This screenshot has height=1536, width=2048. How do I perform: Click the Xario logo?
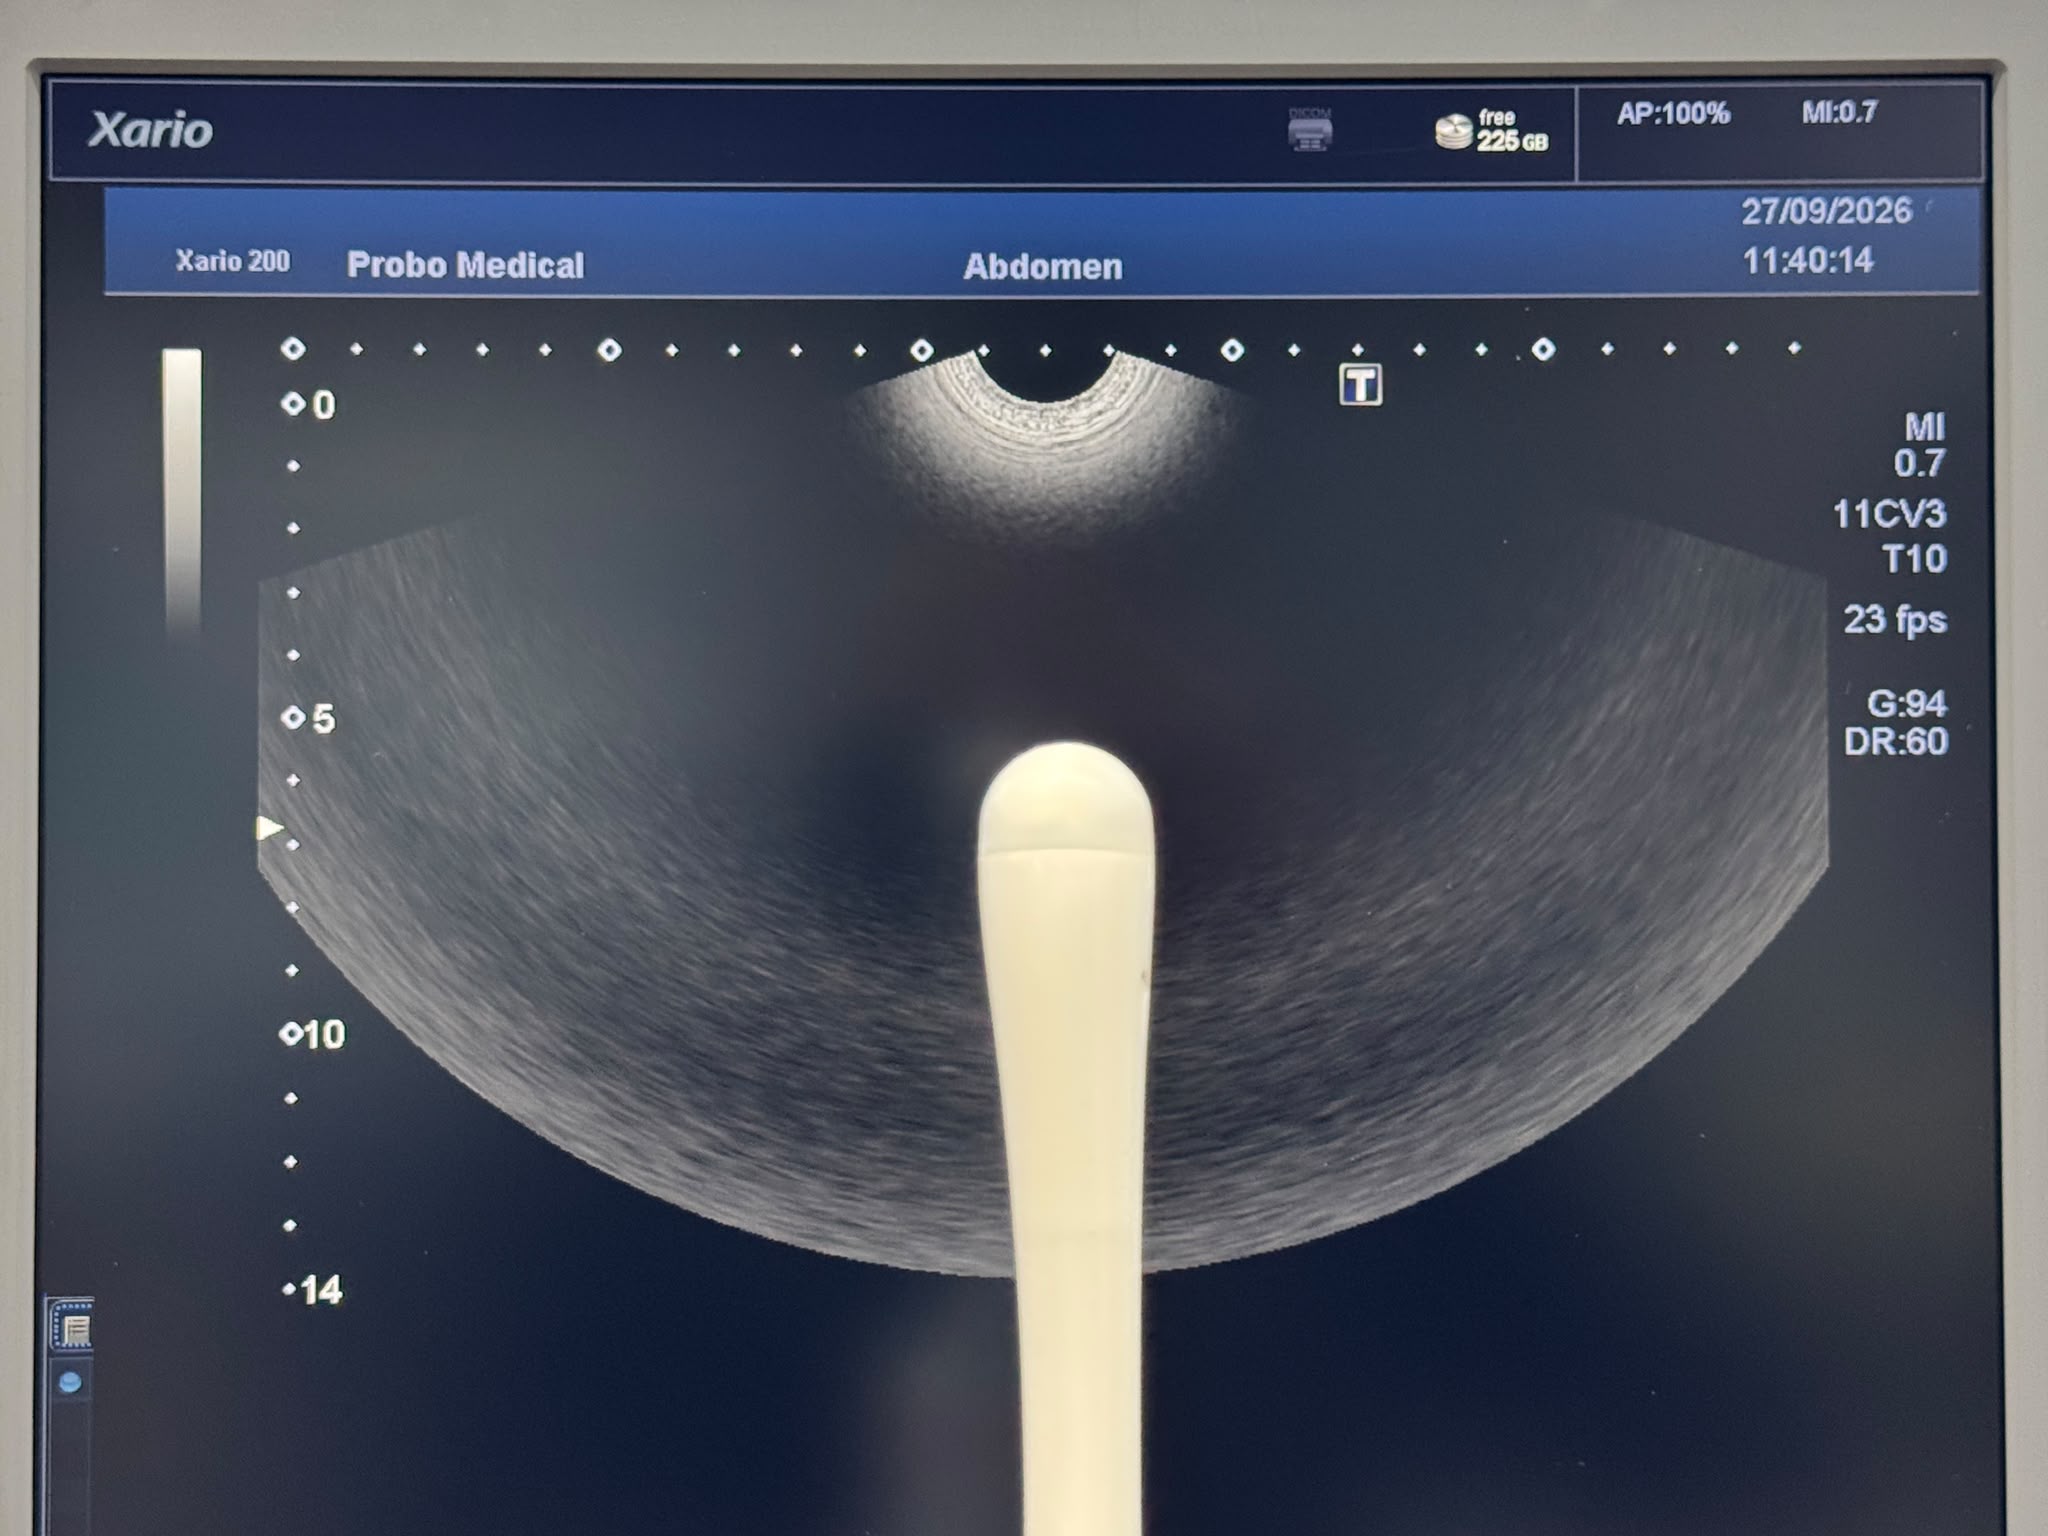[x=150, y=131]
